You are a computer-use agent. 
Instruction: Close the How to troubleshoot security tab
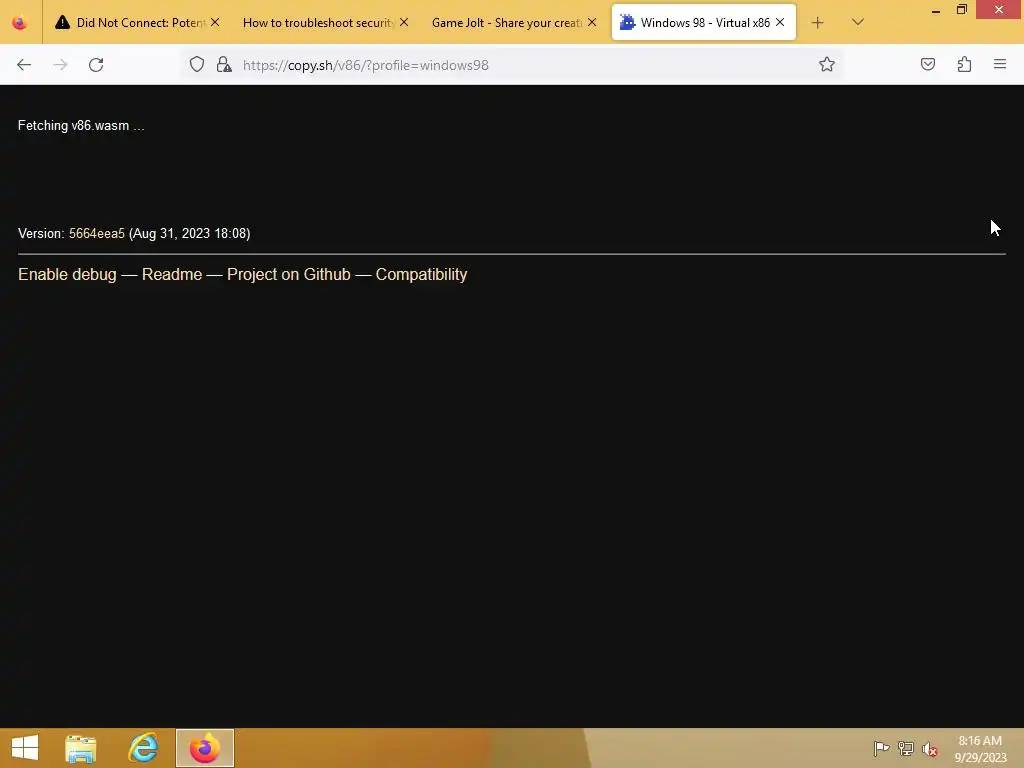[404, 22]
